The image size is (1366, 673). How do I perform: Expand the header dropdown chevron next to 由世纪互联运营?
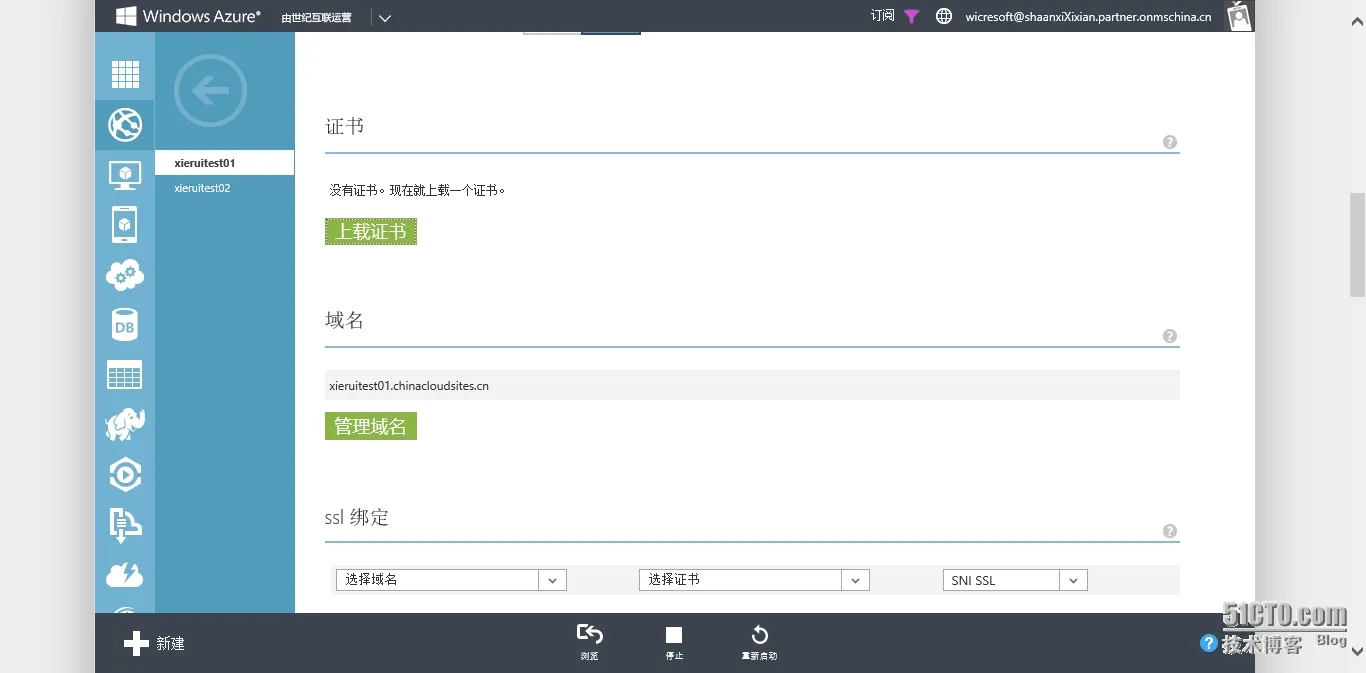[385, 17]
